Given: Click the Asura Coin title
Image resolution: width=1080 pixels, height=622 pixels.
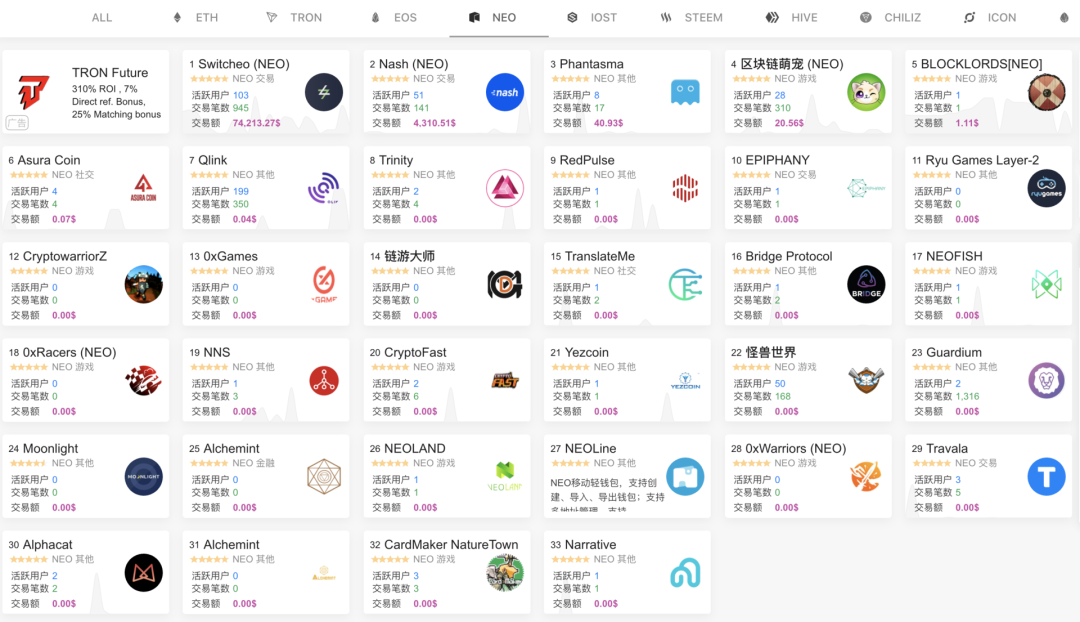Looking at the screenshot, I should click(x=49, y=160).
